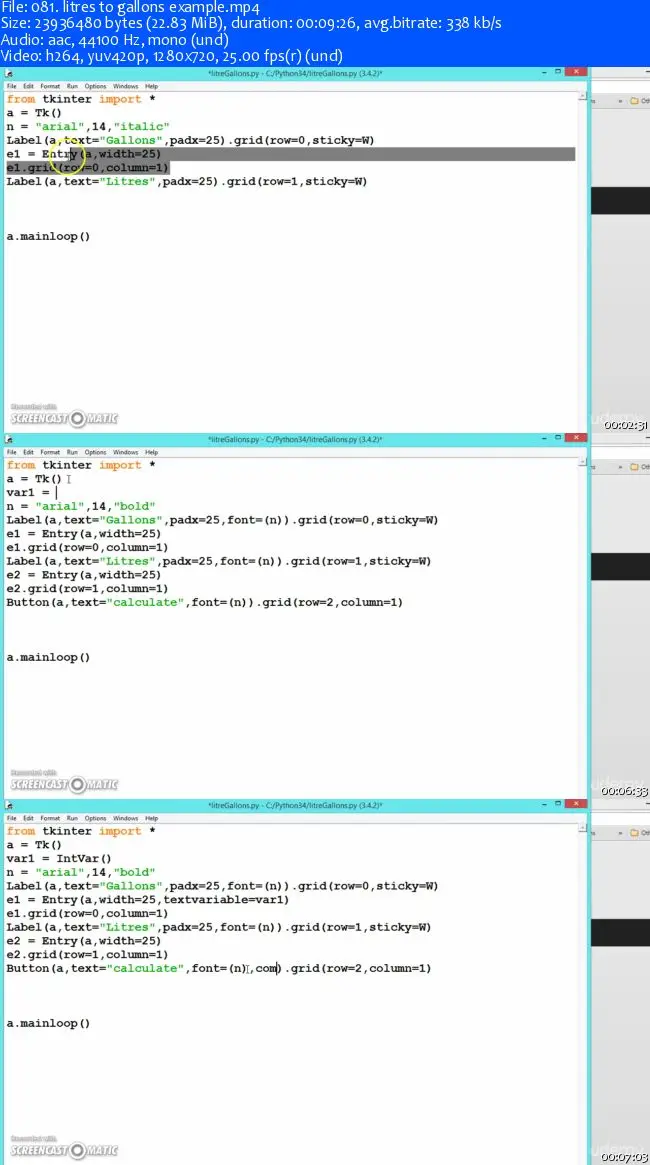Image resolution: width=650 pixels, height=1165 pixels.
Task: Click the scrollbar up arrow in the 00:07:03 frame editor
Action: point(580,828)
